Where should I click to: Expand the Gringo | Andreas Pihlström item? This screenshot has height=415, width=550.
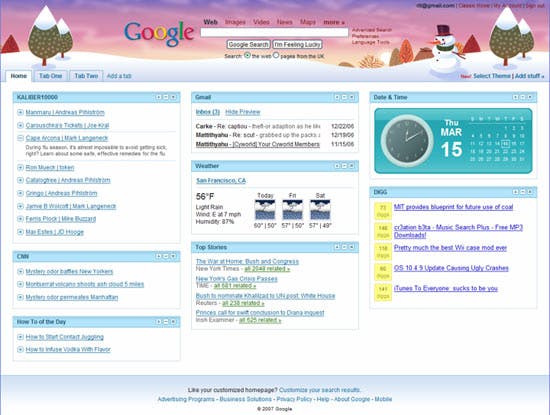point(20,193)
